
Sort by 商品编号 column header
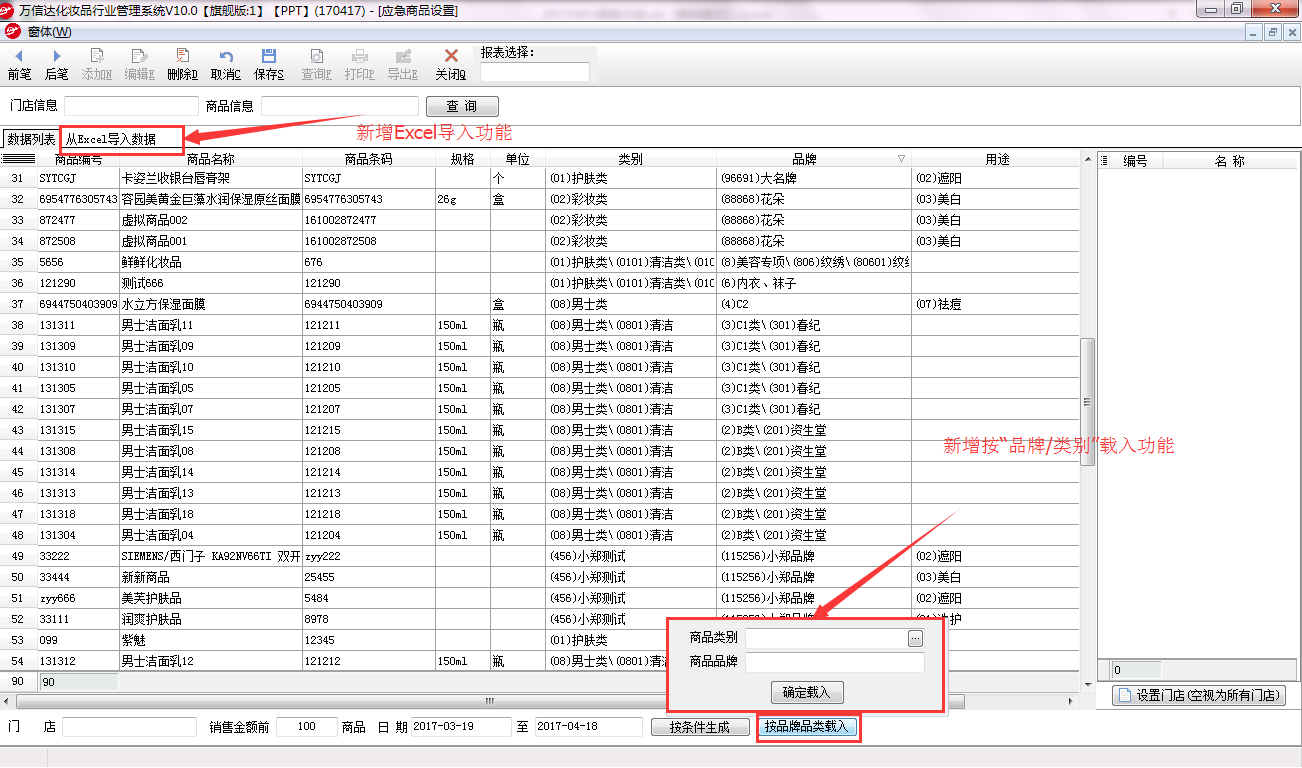coord(78,159)
